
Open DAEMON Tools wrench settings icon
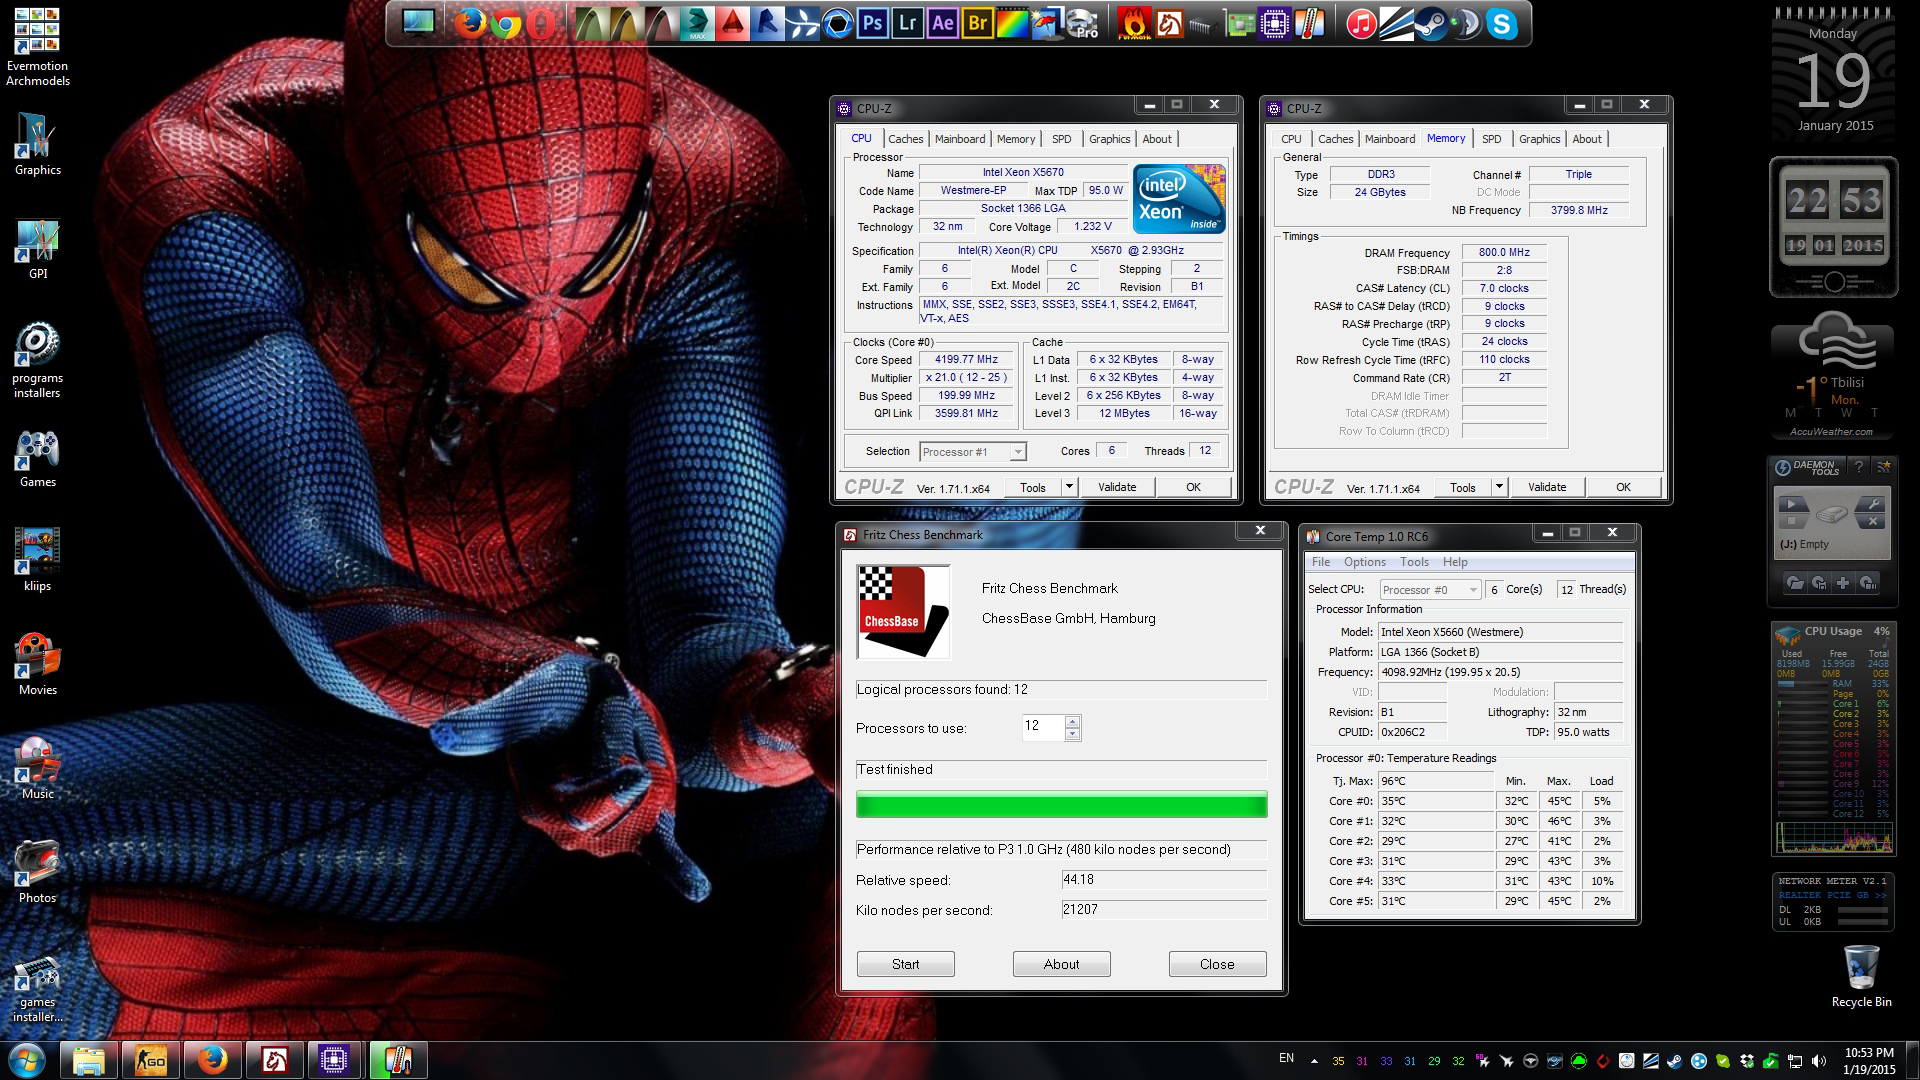[1875, 504]
